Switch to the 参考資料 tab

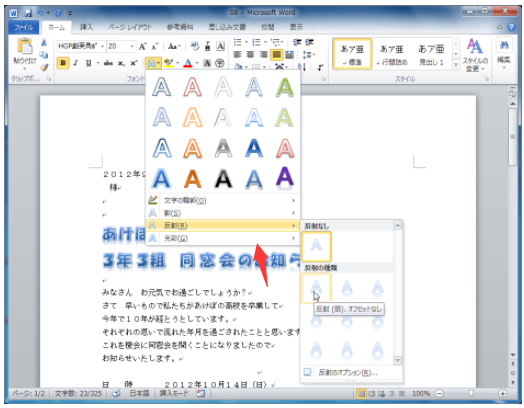pyautogui.click(x=180, y=27)
